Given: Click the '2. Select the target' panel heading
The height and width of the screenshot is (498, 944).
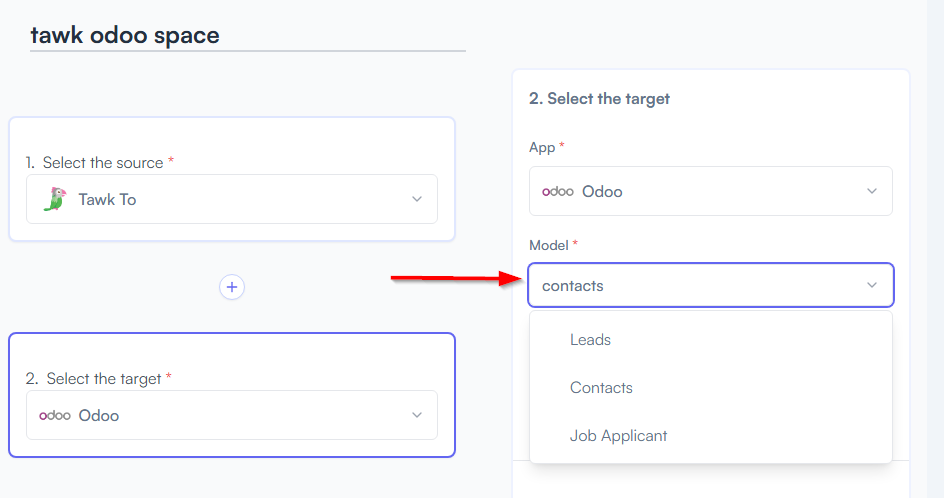Looking at the screenshot, I should (x=599, y=99).
